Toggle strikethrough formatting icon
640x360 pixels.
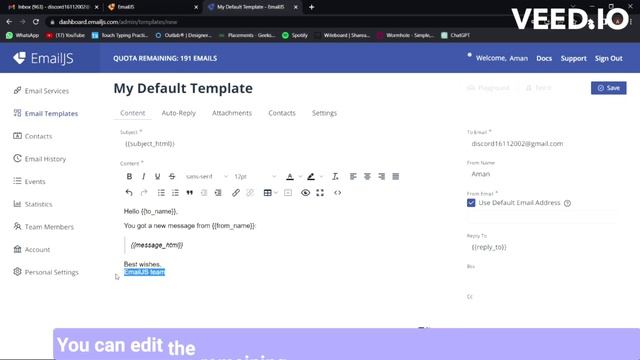[172, 176]
